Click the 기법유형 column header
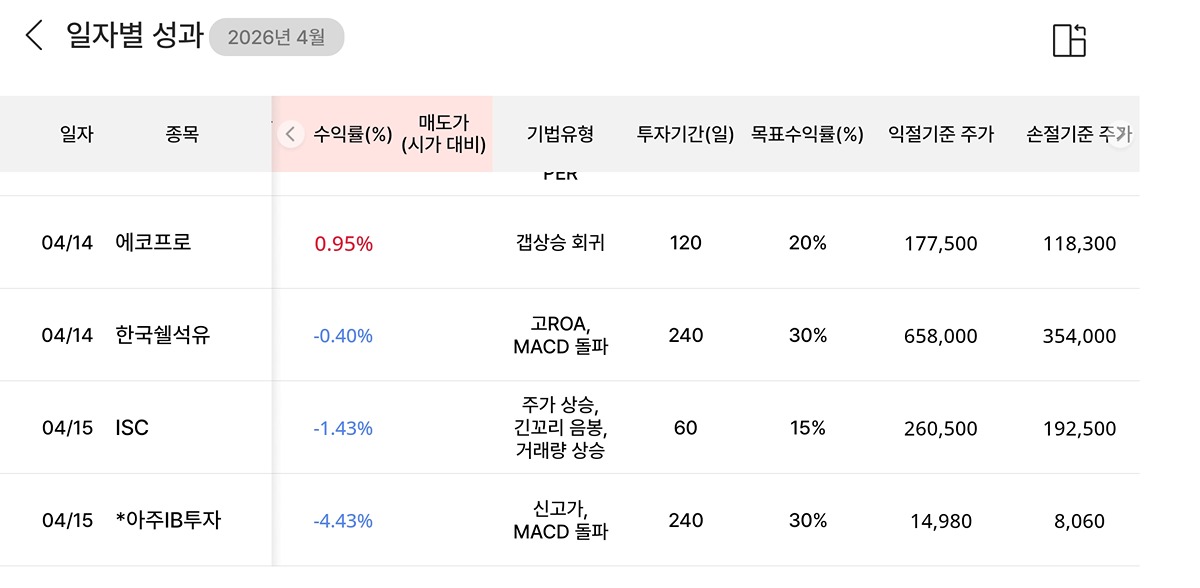Image resolution: width=1200 pixels, height=588 pixels. point(560,134)
